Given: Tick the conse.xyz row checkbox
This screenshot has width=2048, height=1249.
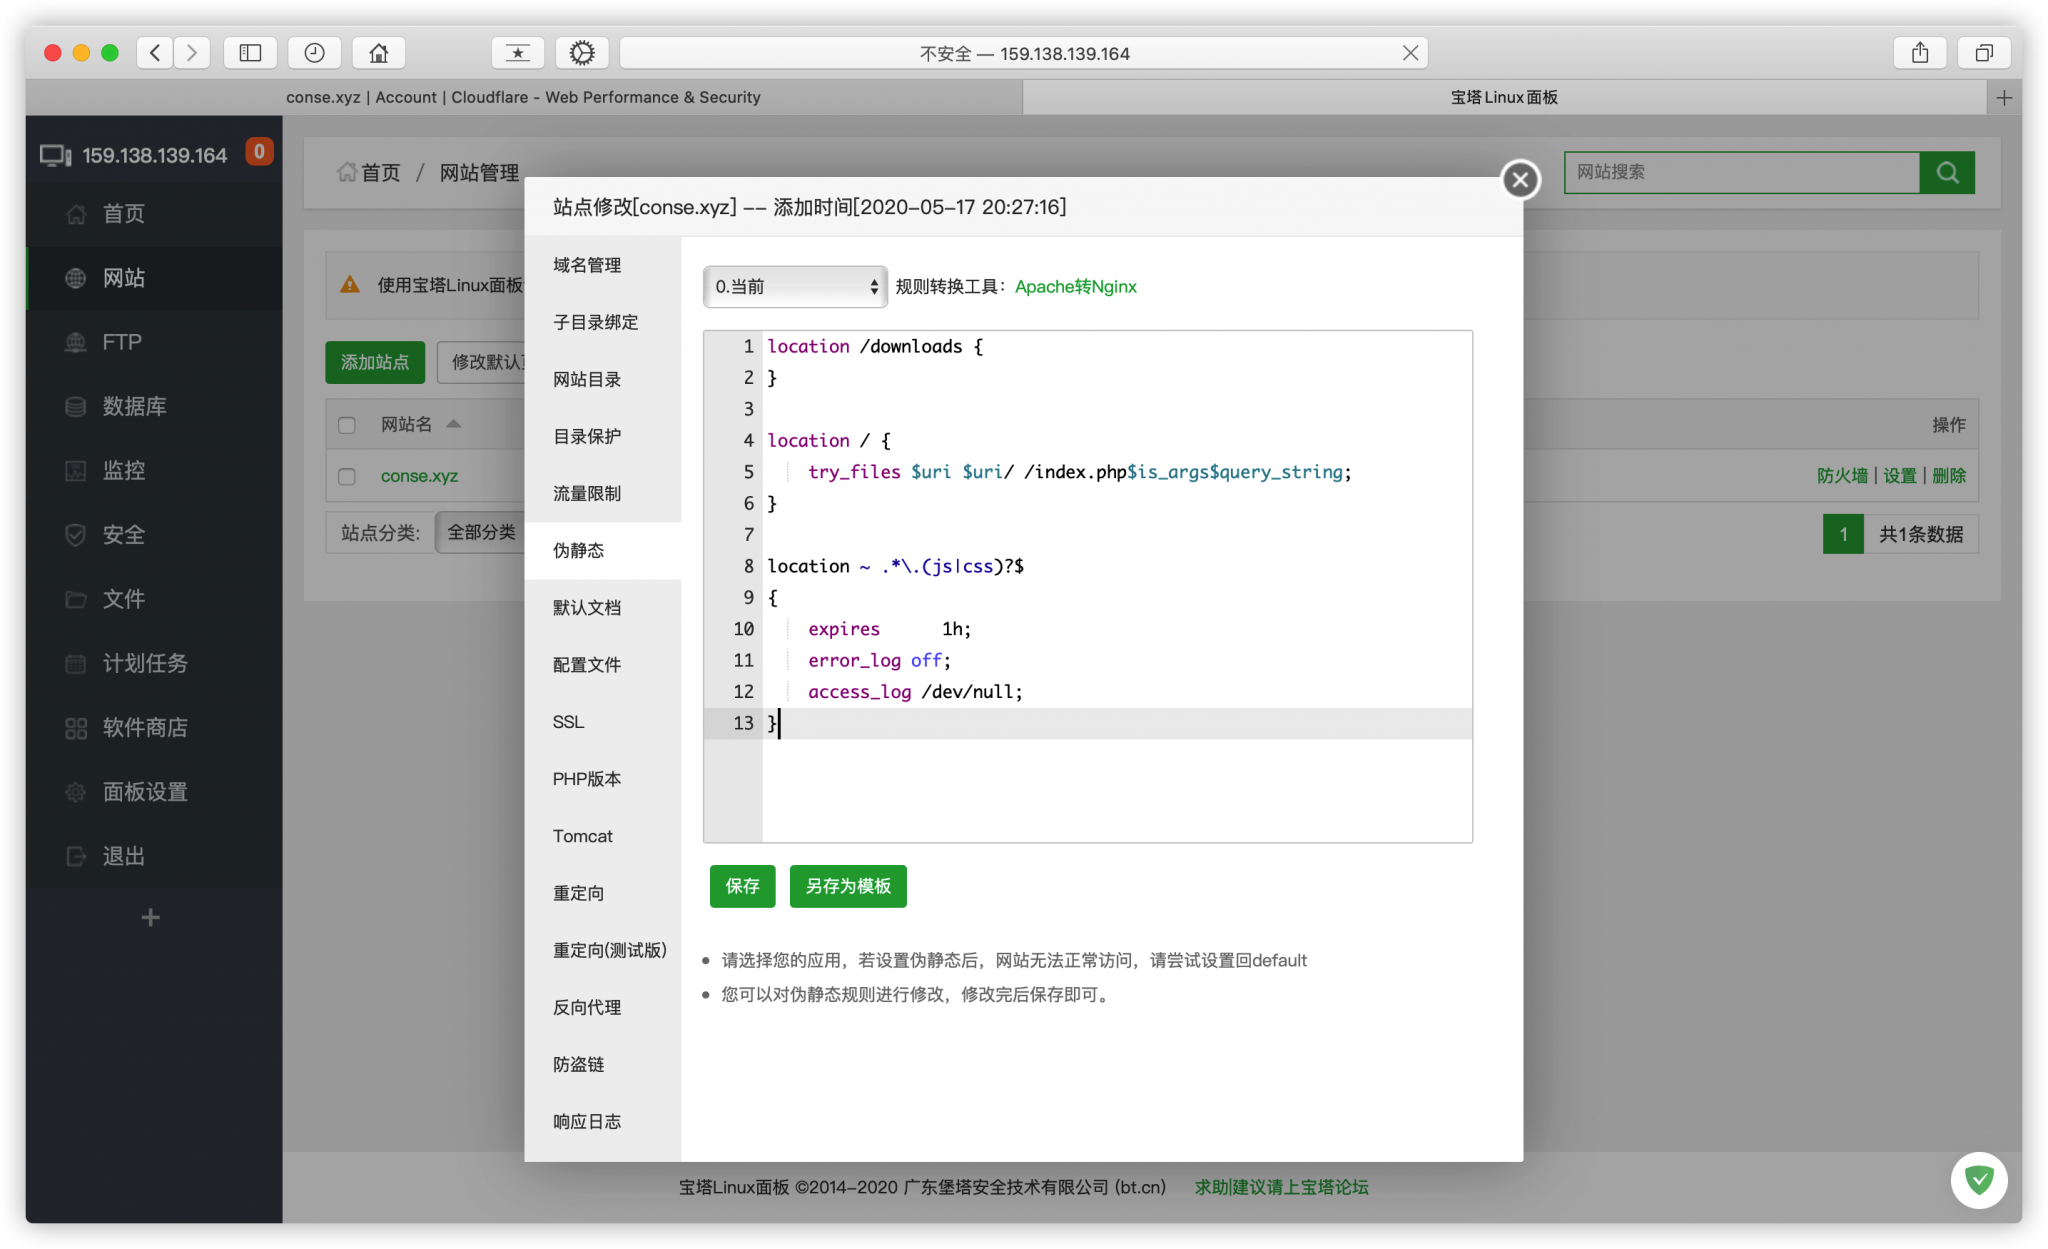Looking at the screenshot, I should (347, 476).
